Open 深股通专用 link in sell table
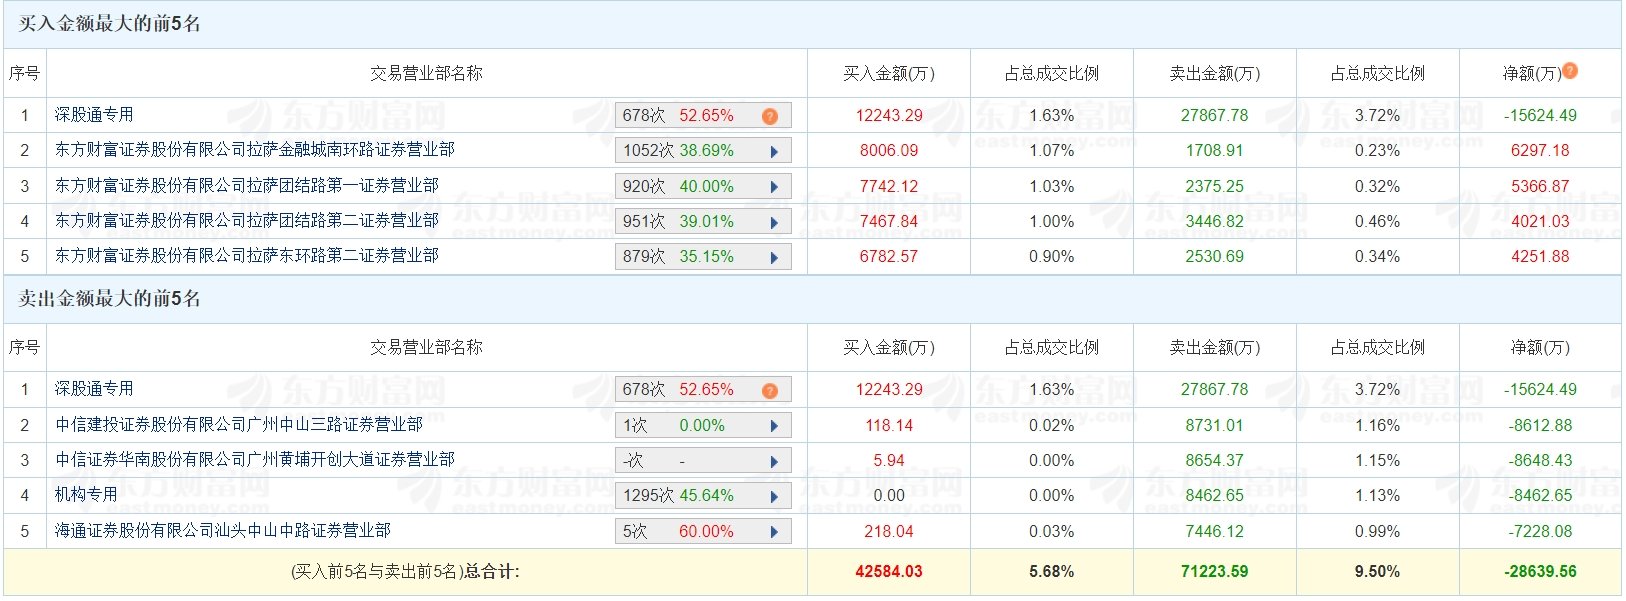Screen dimensions: 1626x601 click(94, 389)
